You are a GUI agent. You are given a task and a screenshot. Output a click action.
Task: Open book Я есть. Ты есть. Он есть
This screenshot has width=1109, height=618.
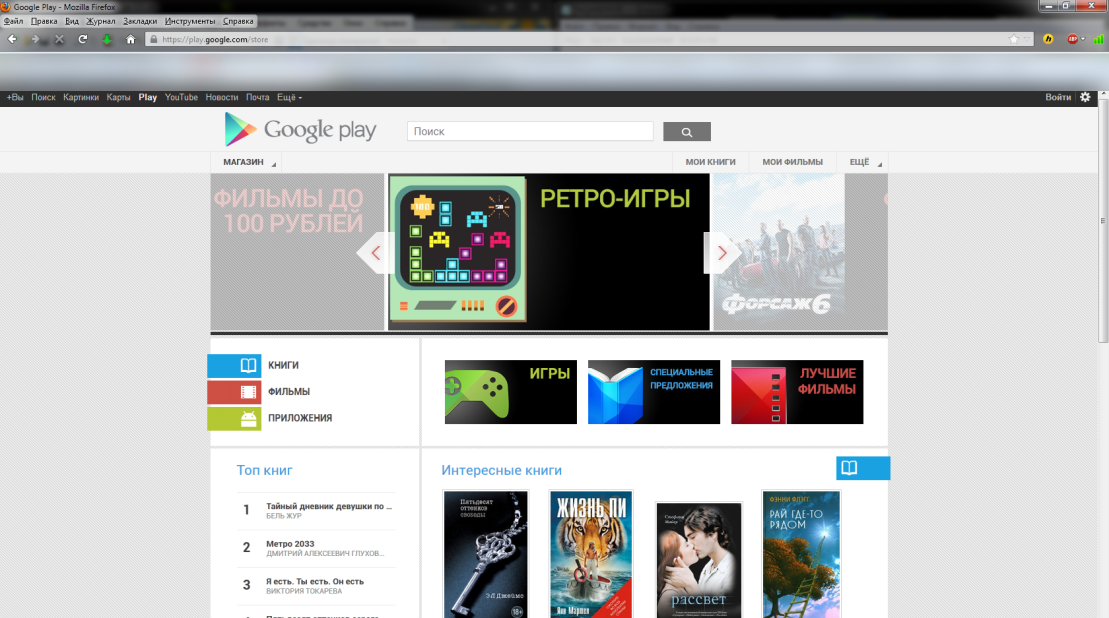click(x=315, y=581)
